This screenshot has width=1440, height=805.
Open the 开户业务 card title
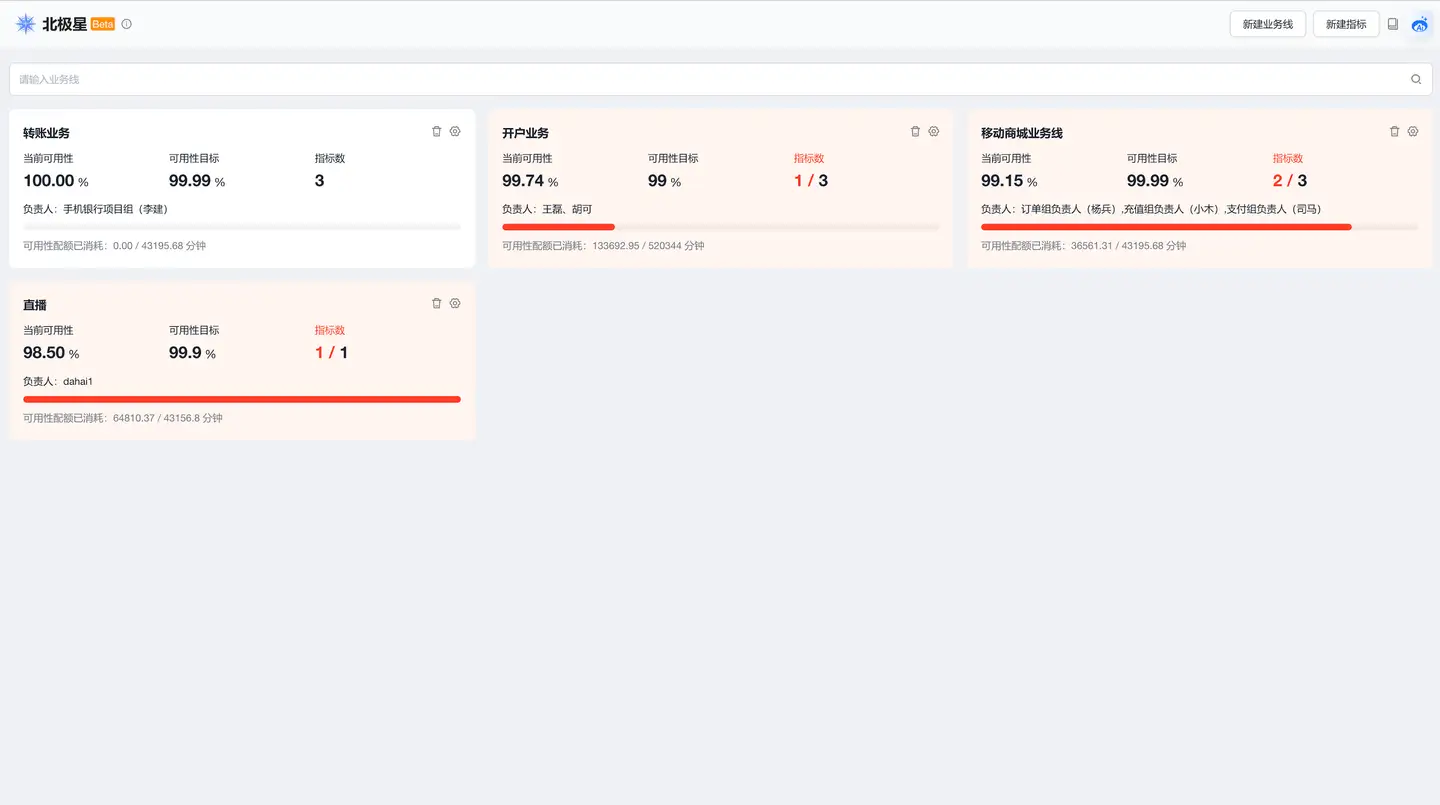tap(525, 133)
